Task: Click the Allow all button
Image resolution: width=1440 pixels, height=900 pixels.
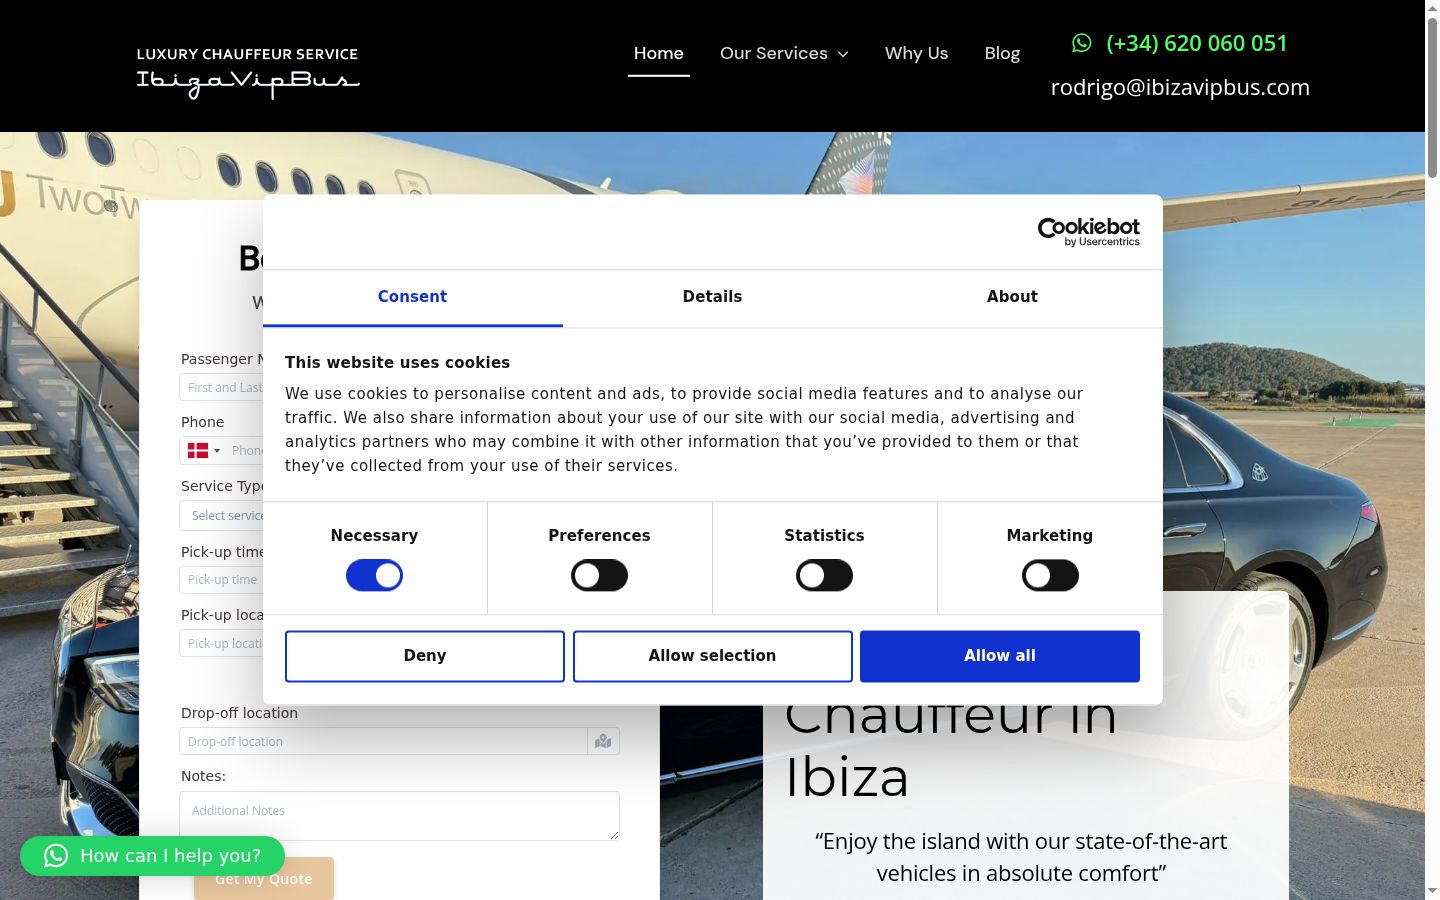Action: (x=1000, y=656)
